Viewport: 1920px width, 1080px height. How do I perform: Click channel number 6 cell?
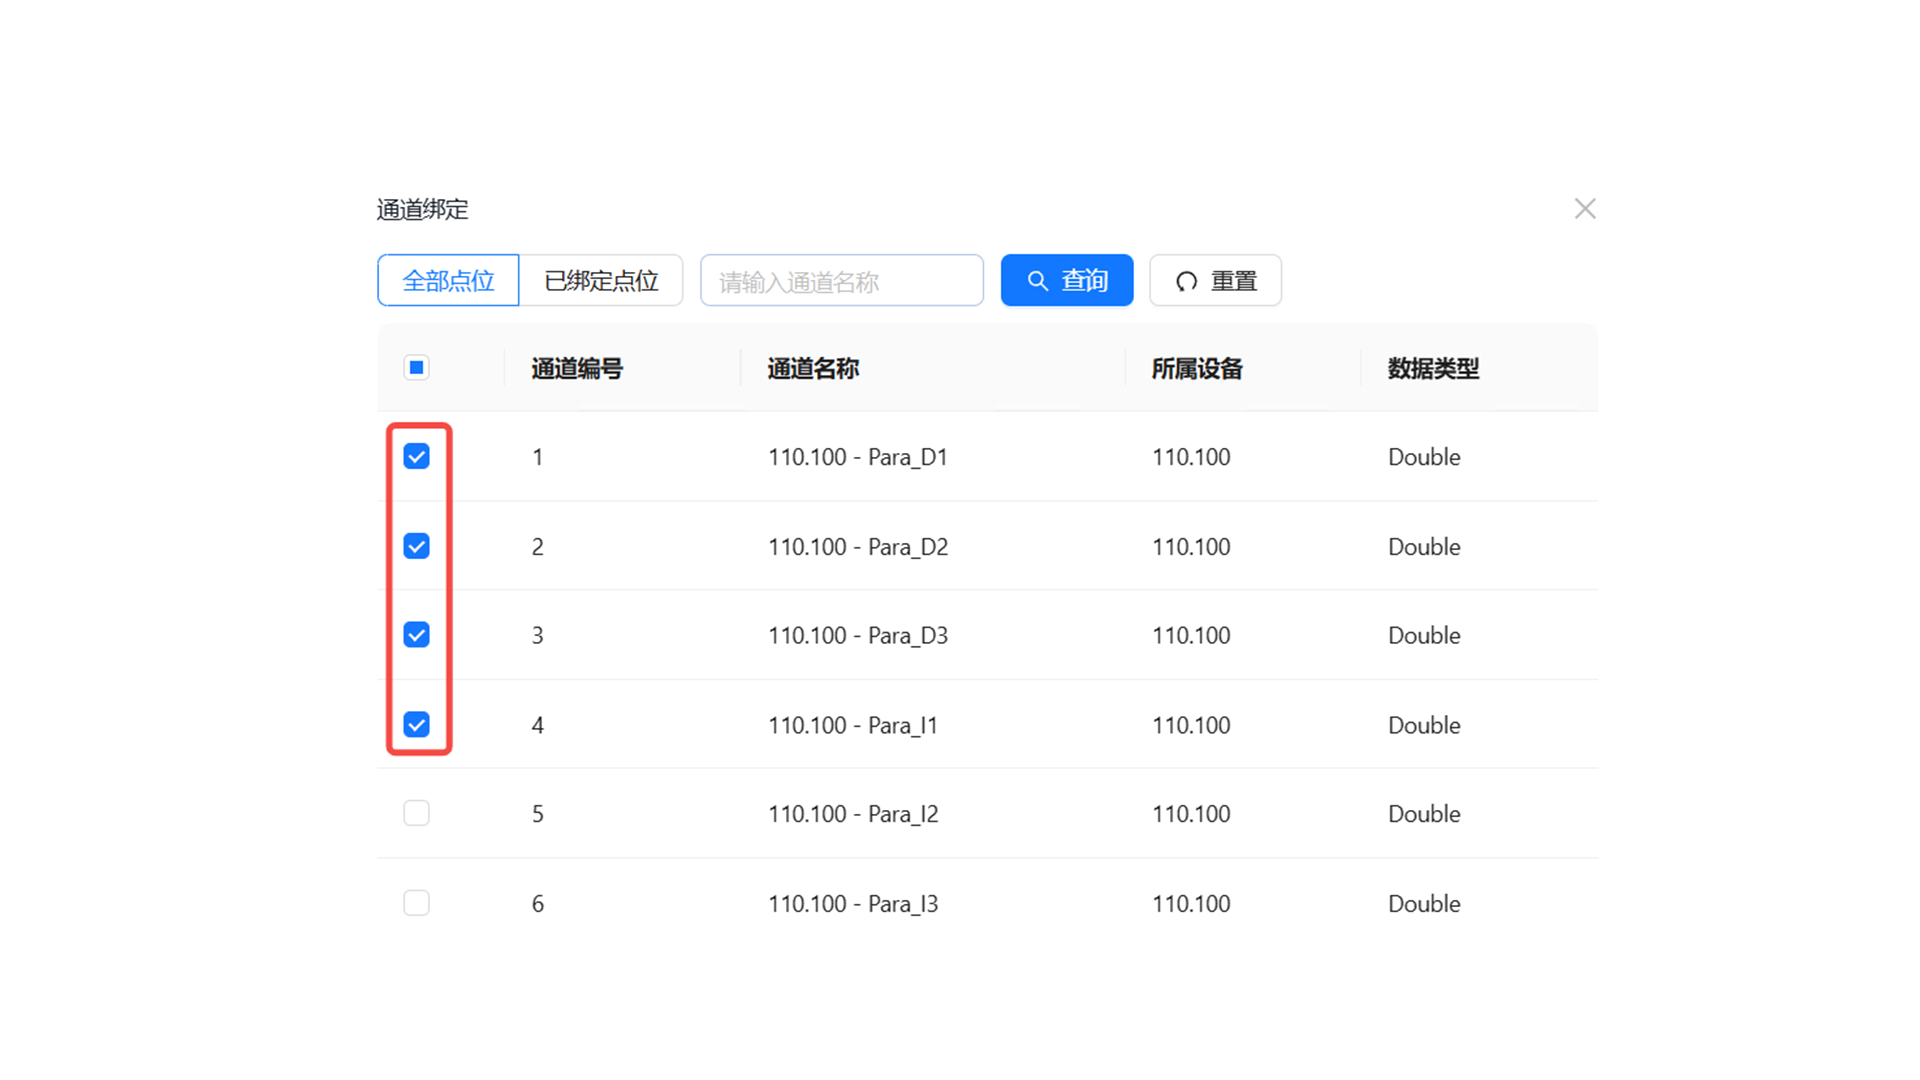click(x=538, y=904)
